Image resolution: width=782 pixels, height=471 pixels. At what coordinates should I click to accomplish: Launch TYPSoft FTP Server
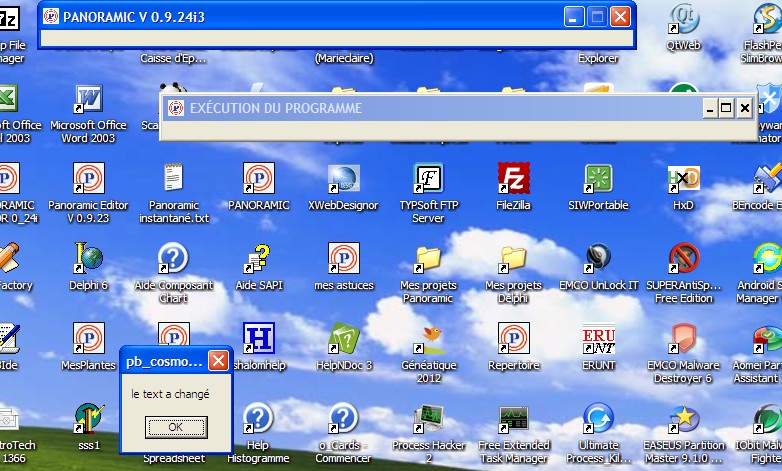[428, 178]
